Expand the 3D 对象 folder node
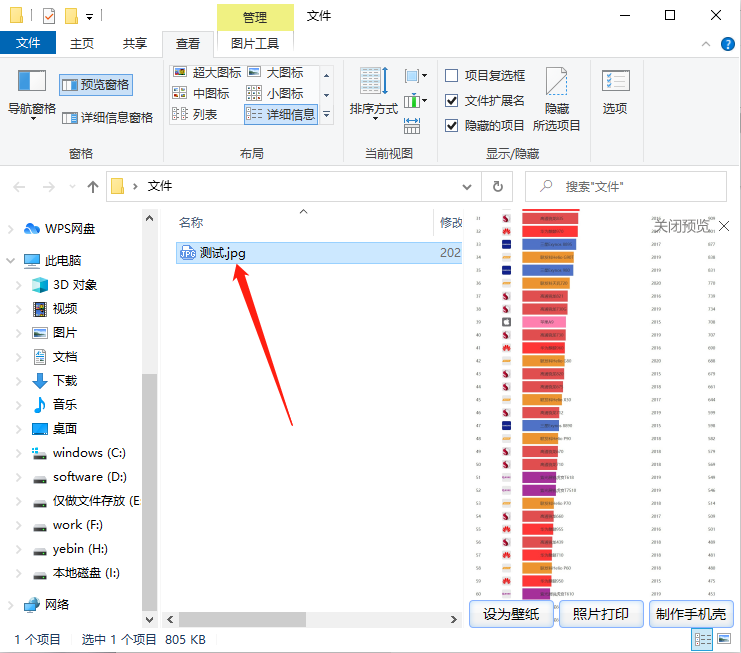The height and width of the screenshot is (653, 741). pyautogui.click(x=19, y=285)
